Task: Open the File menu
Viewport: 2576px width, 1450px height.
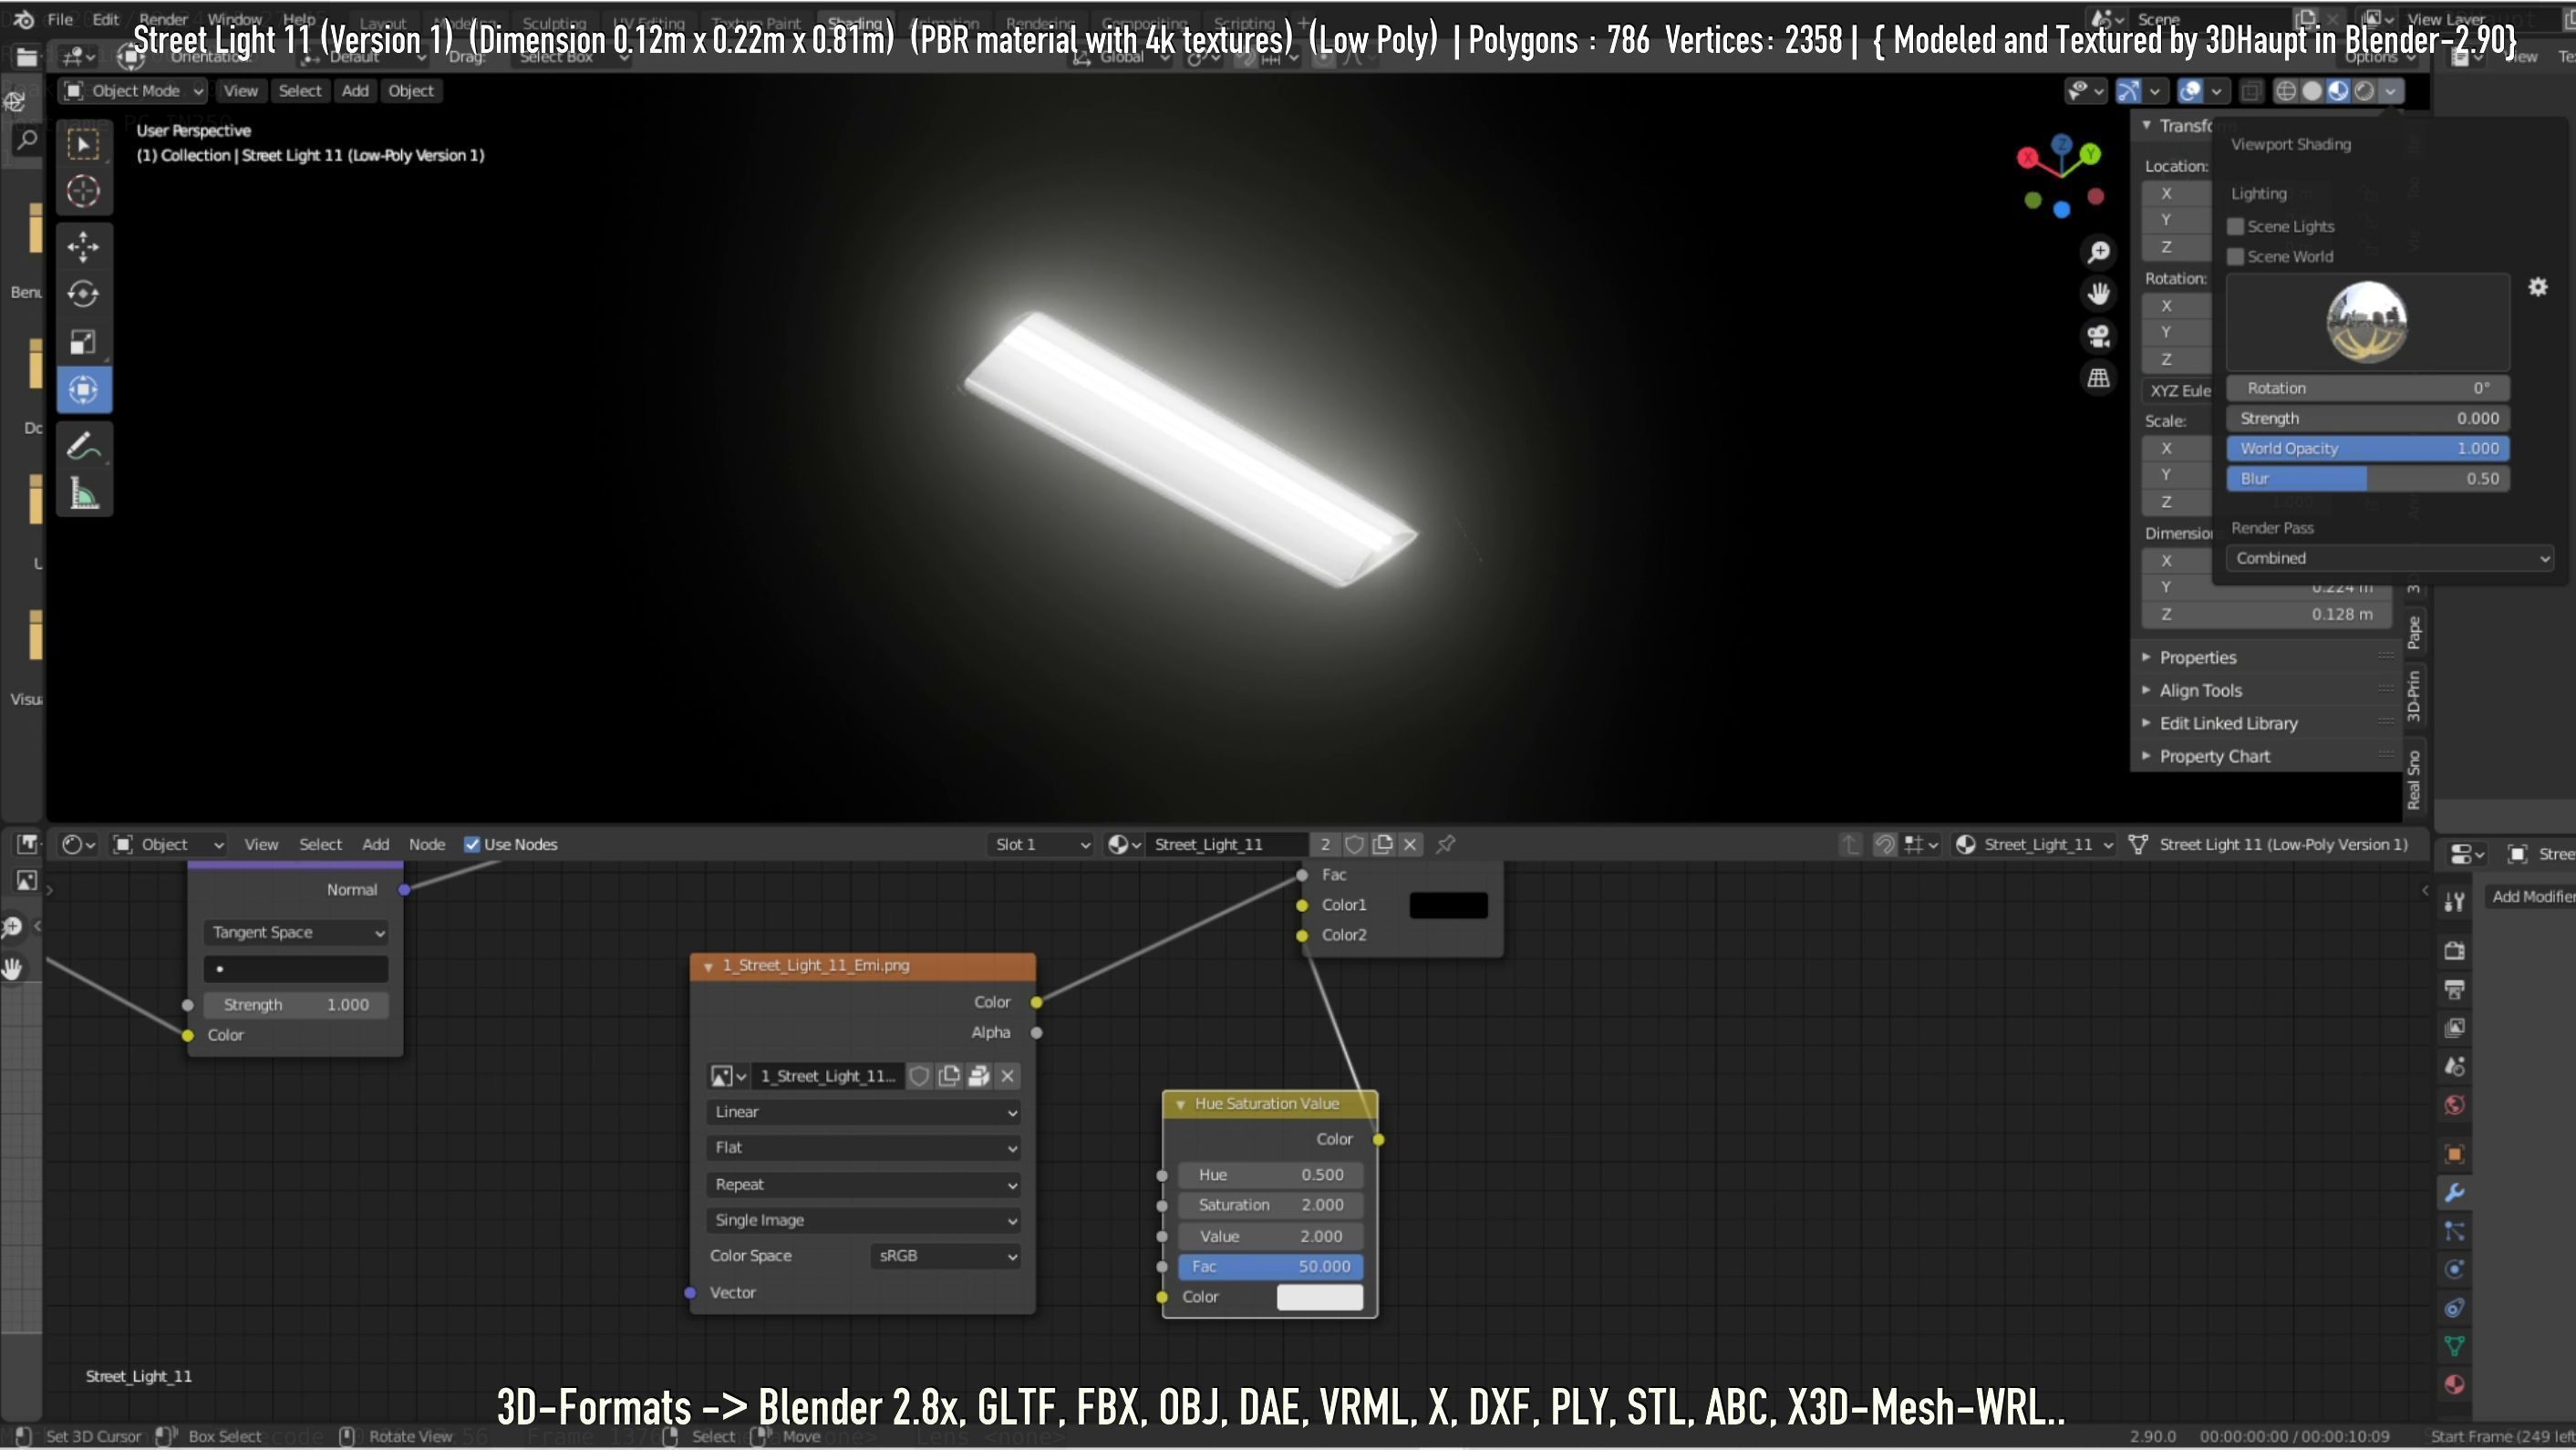Action: [60, 19]
